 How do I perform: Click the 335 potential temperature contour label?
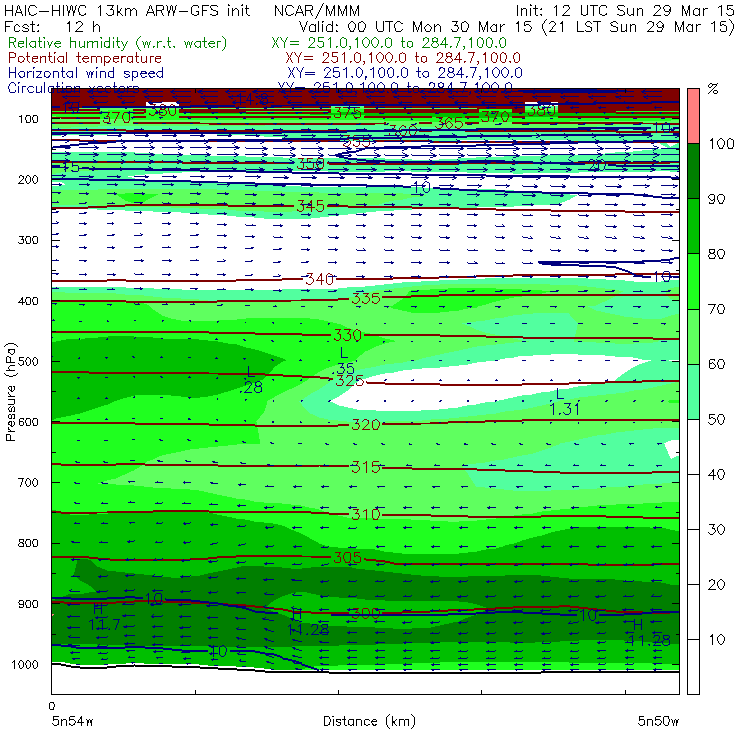(x=366, y=298)
